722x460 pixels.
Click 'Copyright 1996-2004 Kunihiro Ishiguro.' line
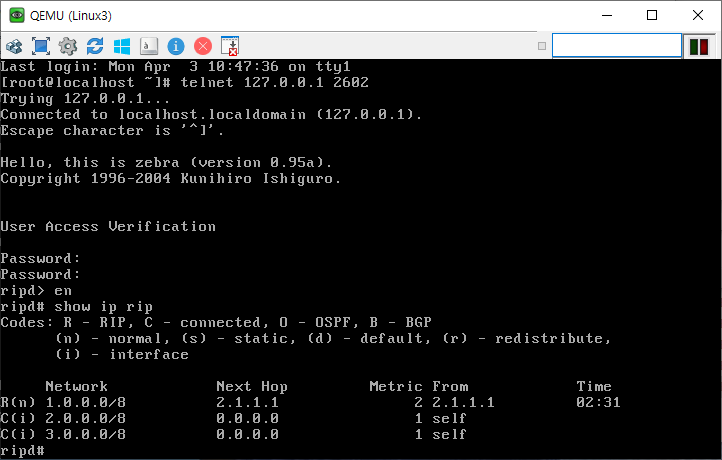(x=171, y=179)
